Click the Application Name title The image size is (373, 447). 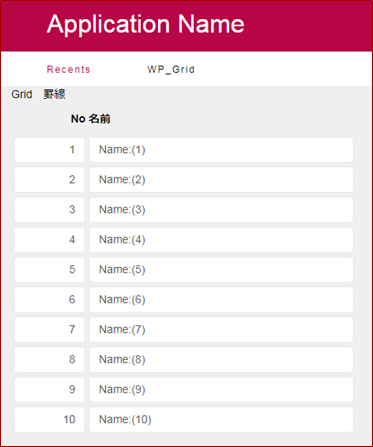[146, 24]
